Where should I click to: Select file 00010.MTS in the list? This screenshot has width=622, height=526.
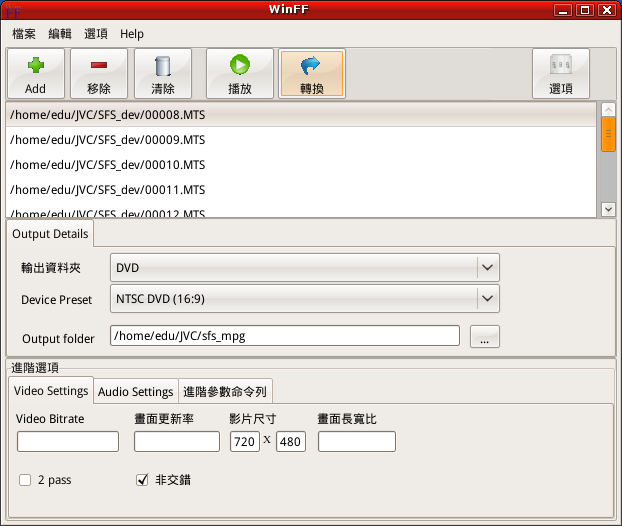coord(108,165)
